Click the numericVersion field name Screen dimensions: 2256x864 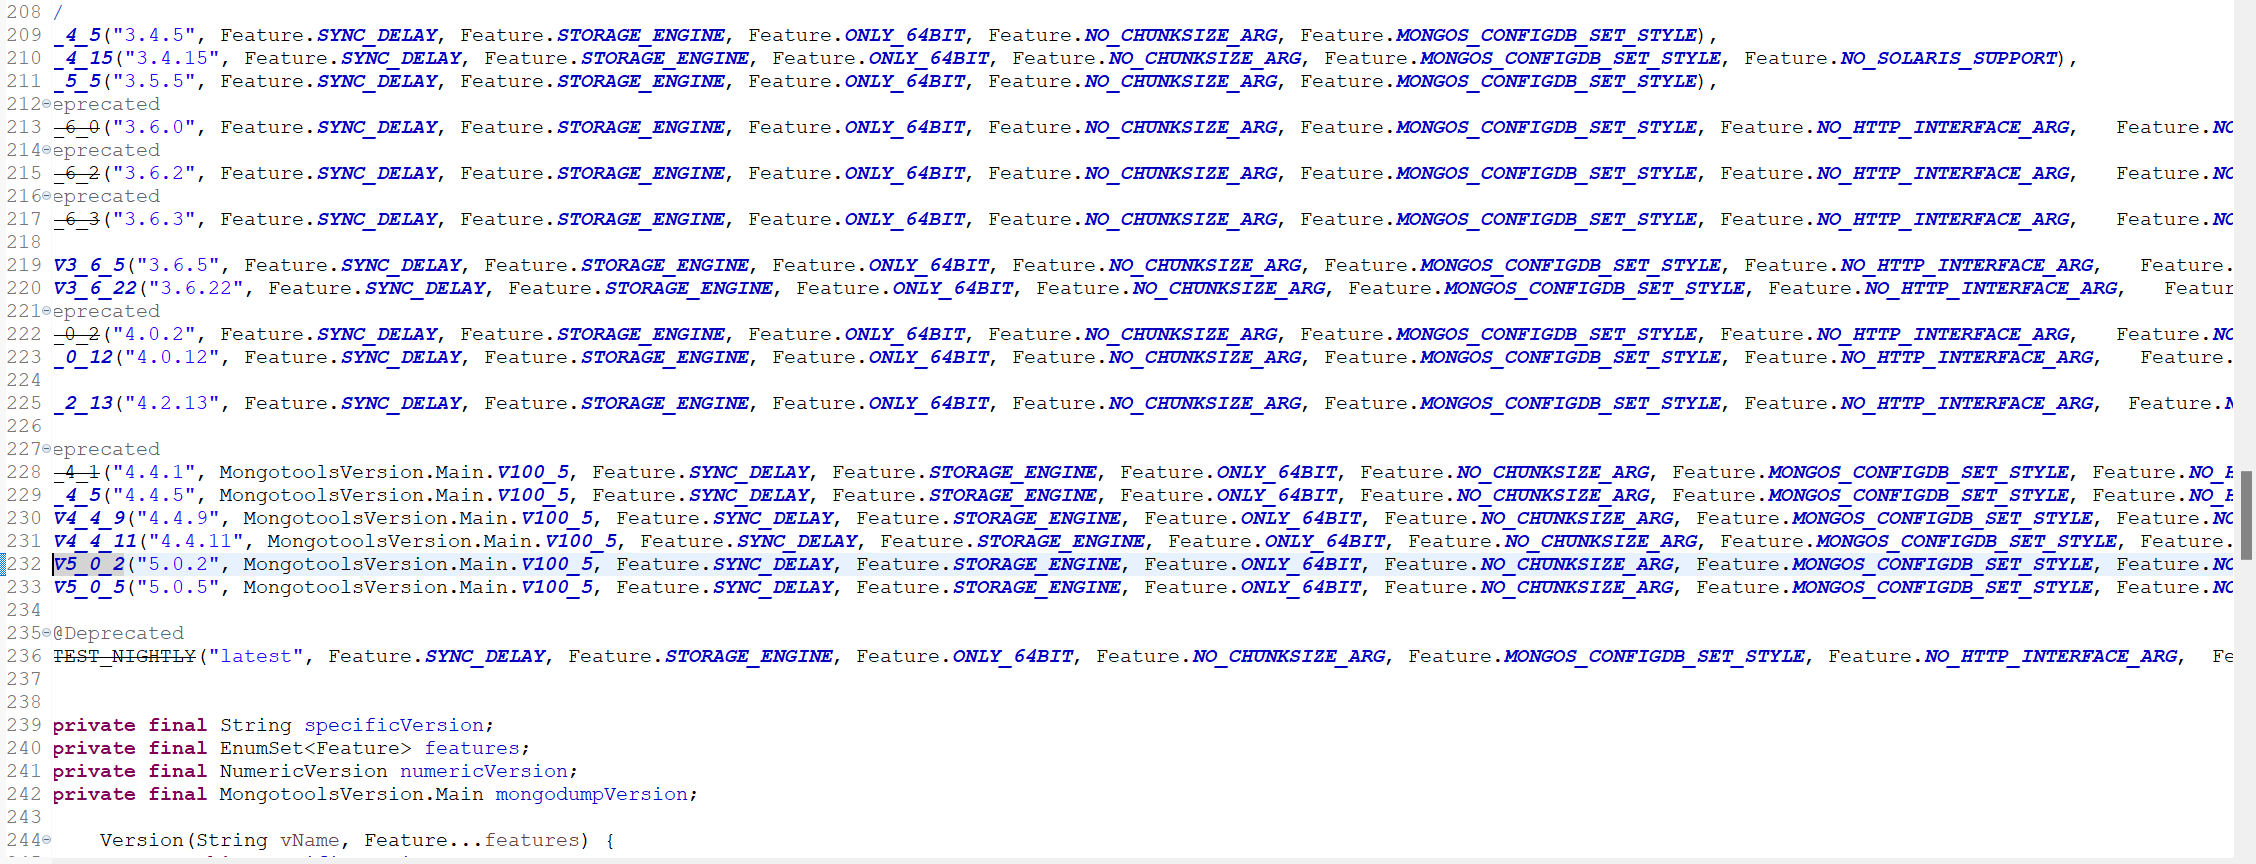(484, 771)
